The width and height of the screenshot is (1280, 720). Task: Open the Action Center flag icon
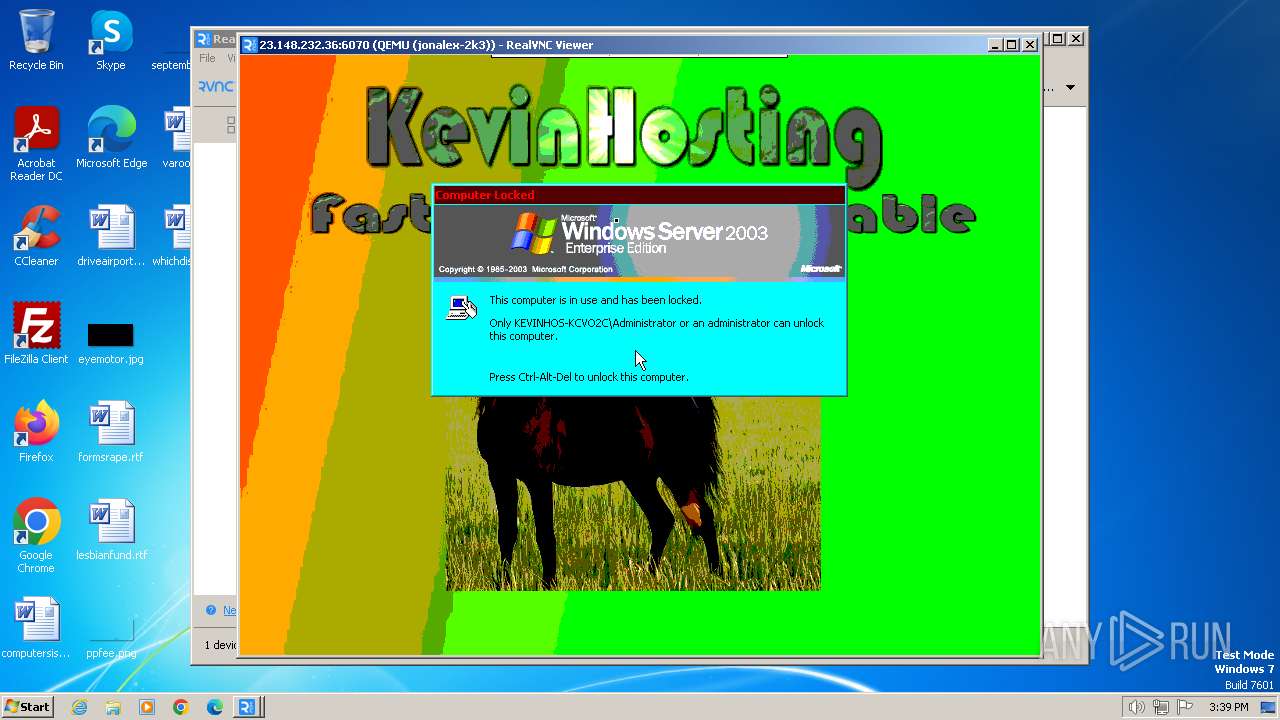pos(1186,707)
